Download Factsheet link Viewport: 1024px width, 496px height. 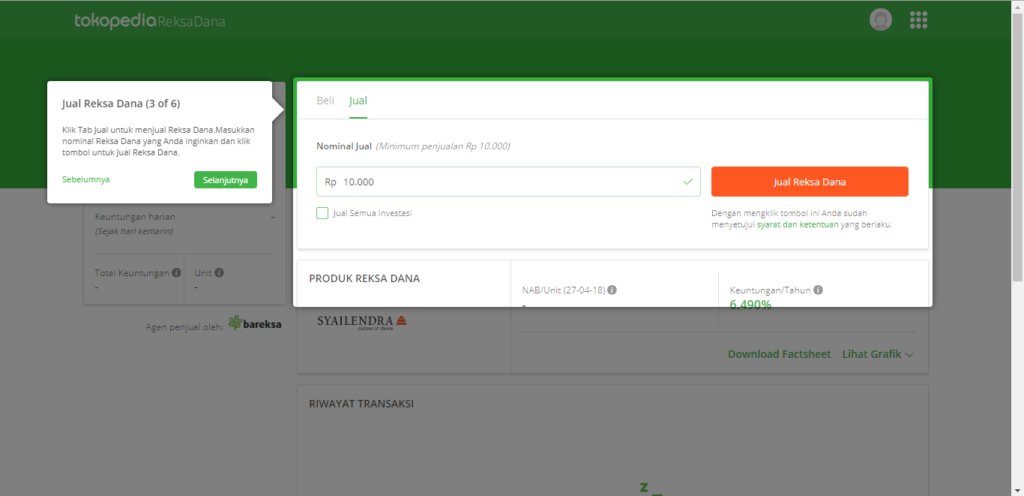click(x=779, y=354)
